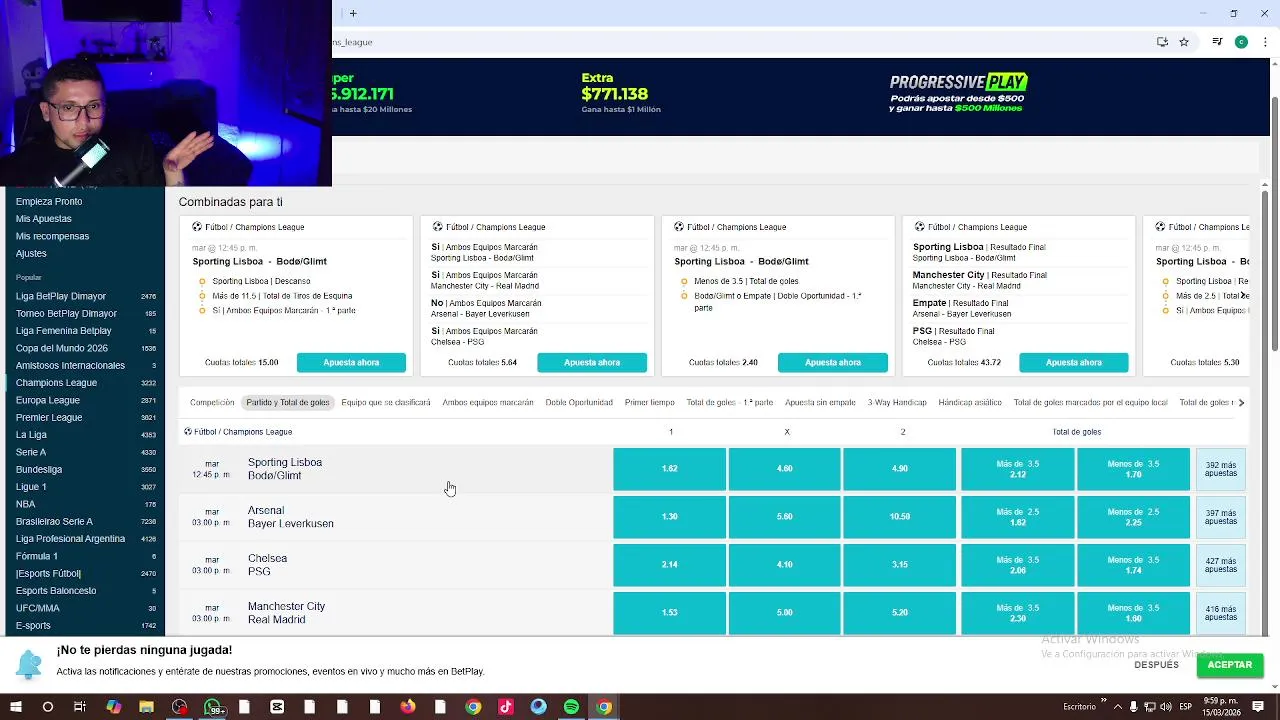Image resolution: width=1280 pixels, height=720 pixels.
Task: Select the Competición tab
Action: [212, 402]
